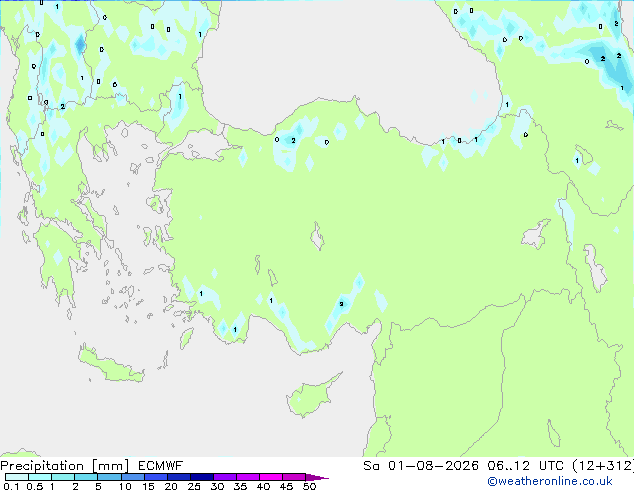Viewport: 634px width, 490px height.
Task: Click the 0.5–1 mm legend swatch
Action: pos(40,477)
